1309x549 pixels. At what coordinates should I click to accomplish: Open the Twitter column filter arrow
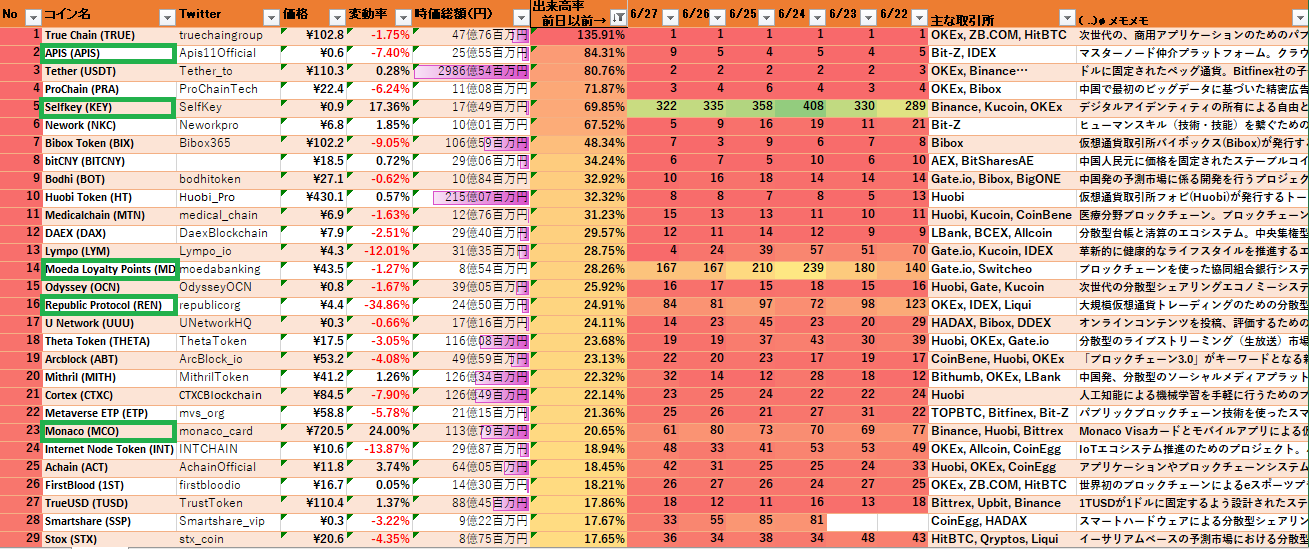[x=270, y=17]
